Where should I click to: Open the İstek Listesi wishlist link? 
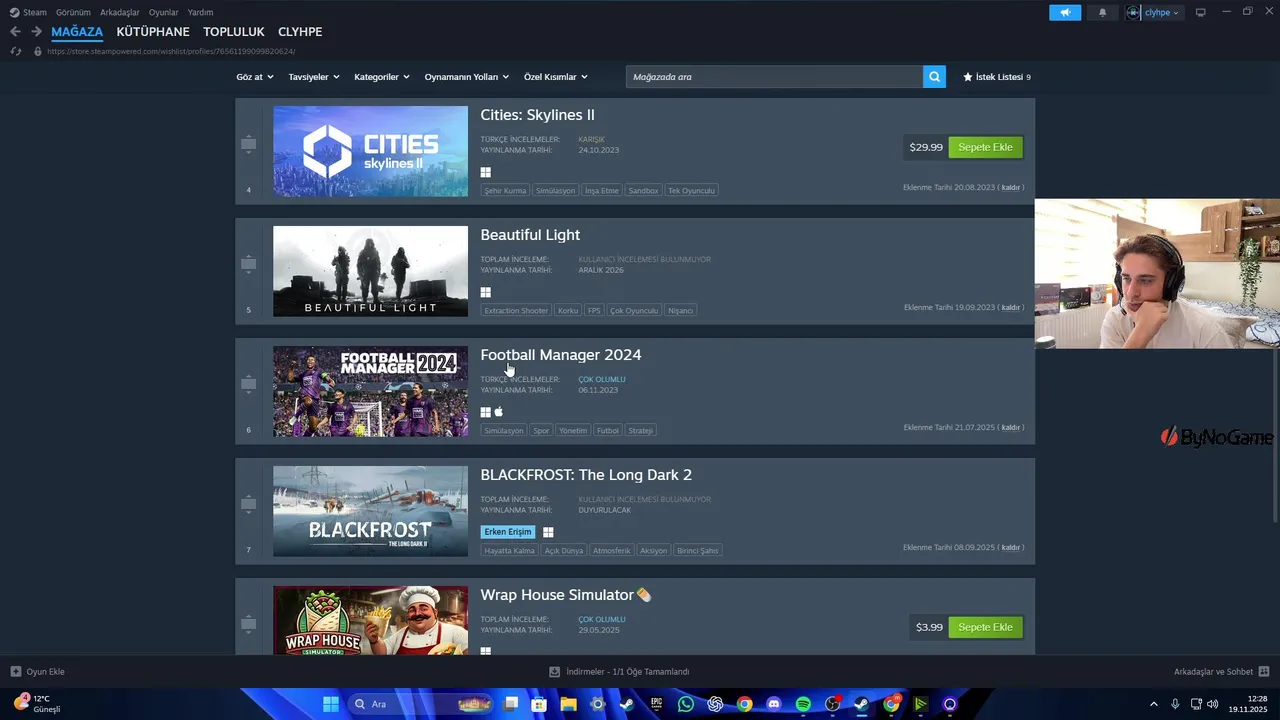point(997,77)
